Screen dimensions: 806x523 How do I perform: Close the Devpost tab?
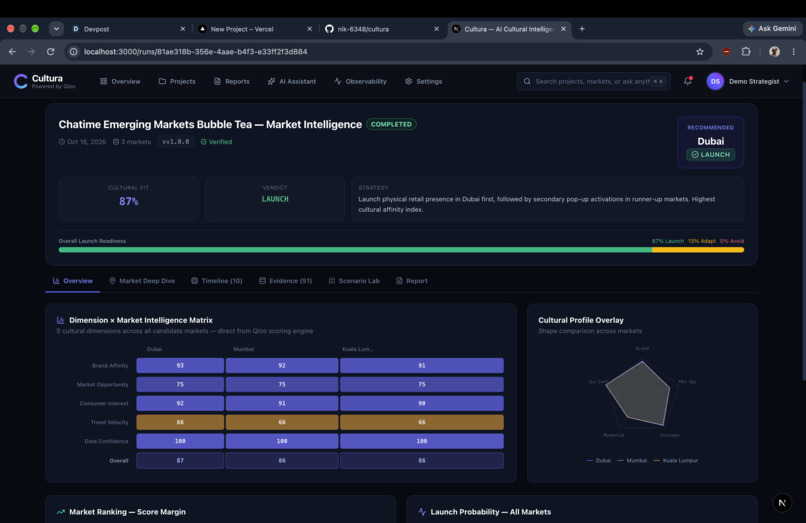pos(182,29)
